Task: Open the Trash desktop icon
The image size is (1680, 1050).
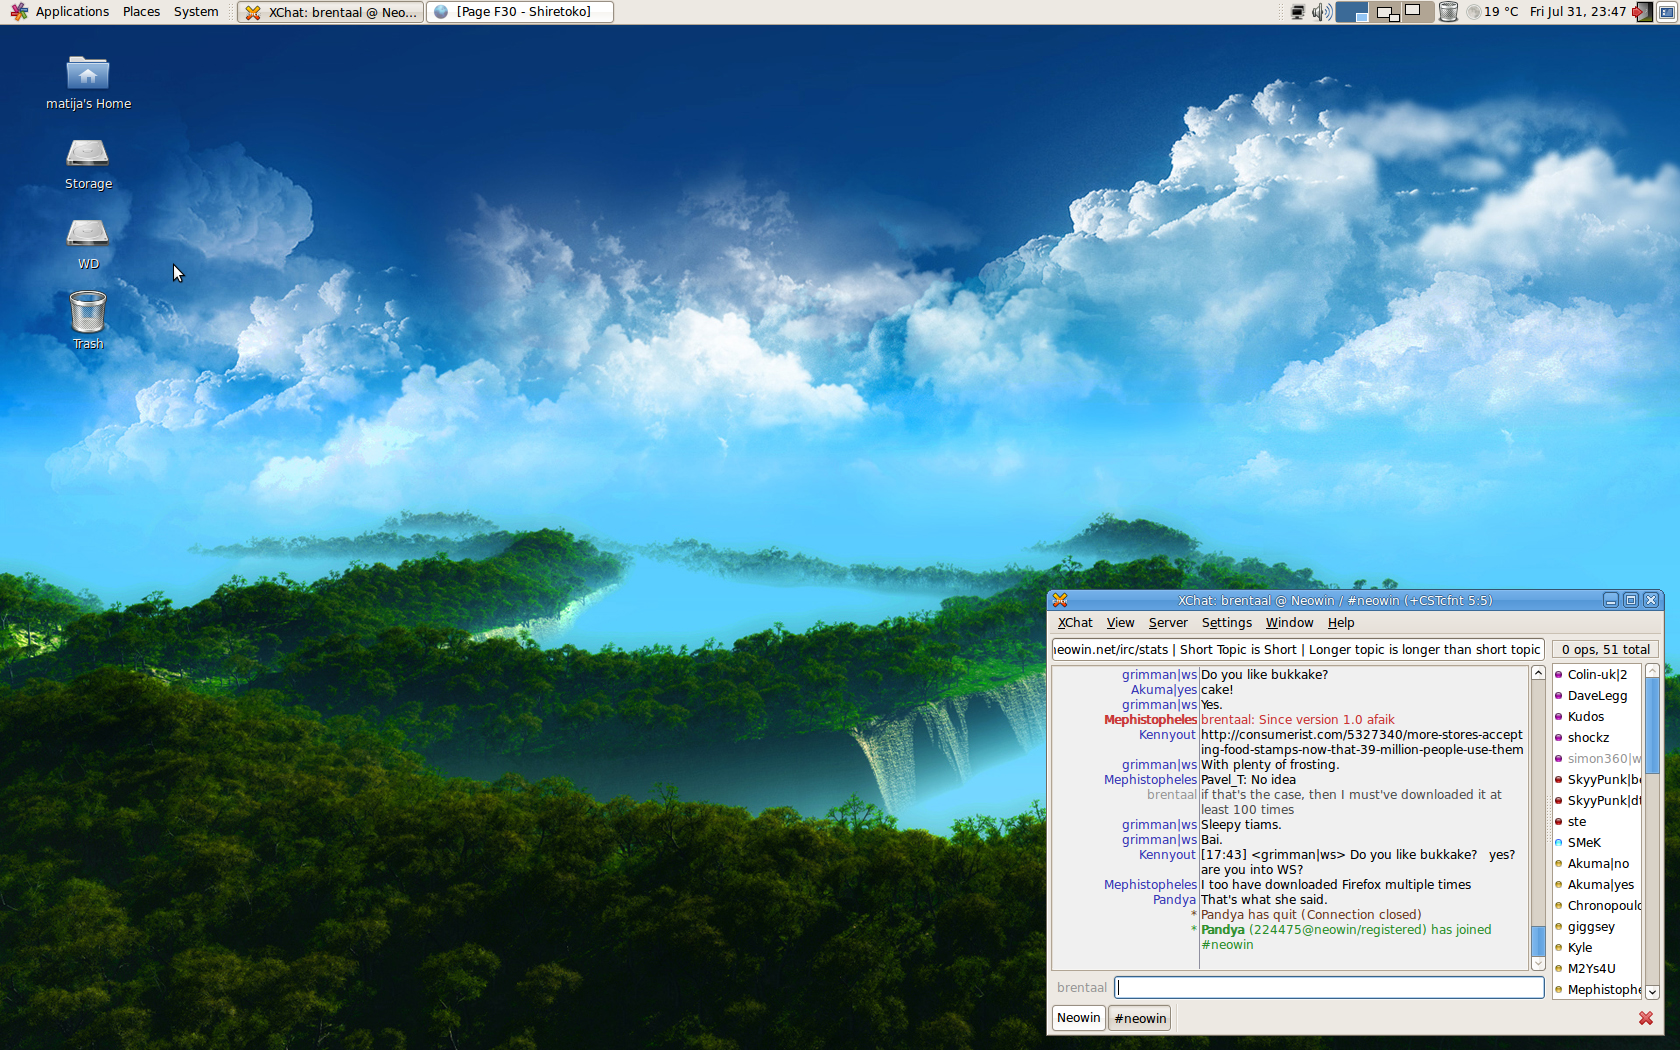Action: coord(88,314)
